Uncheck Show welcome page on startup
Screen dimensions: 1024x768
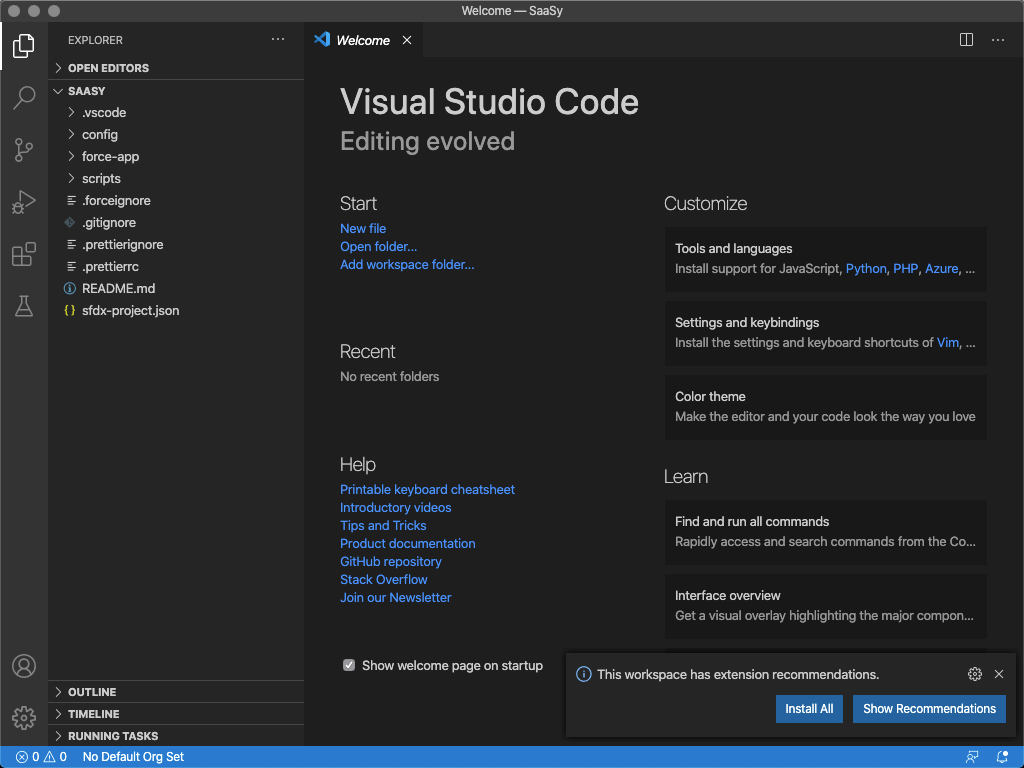349,665
